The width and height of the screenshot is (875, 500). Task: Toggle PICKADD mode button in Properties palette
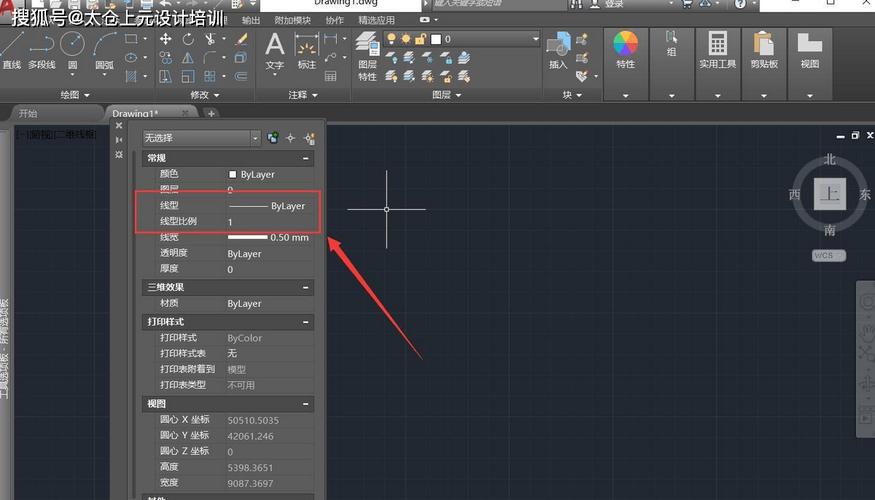coord(273,138)
